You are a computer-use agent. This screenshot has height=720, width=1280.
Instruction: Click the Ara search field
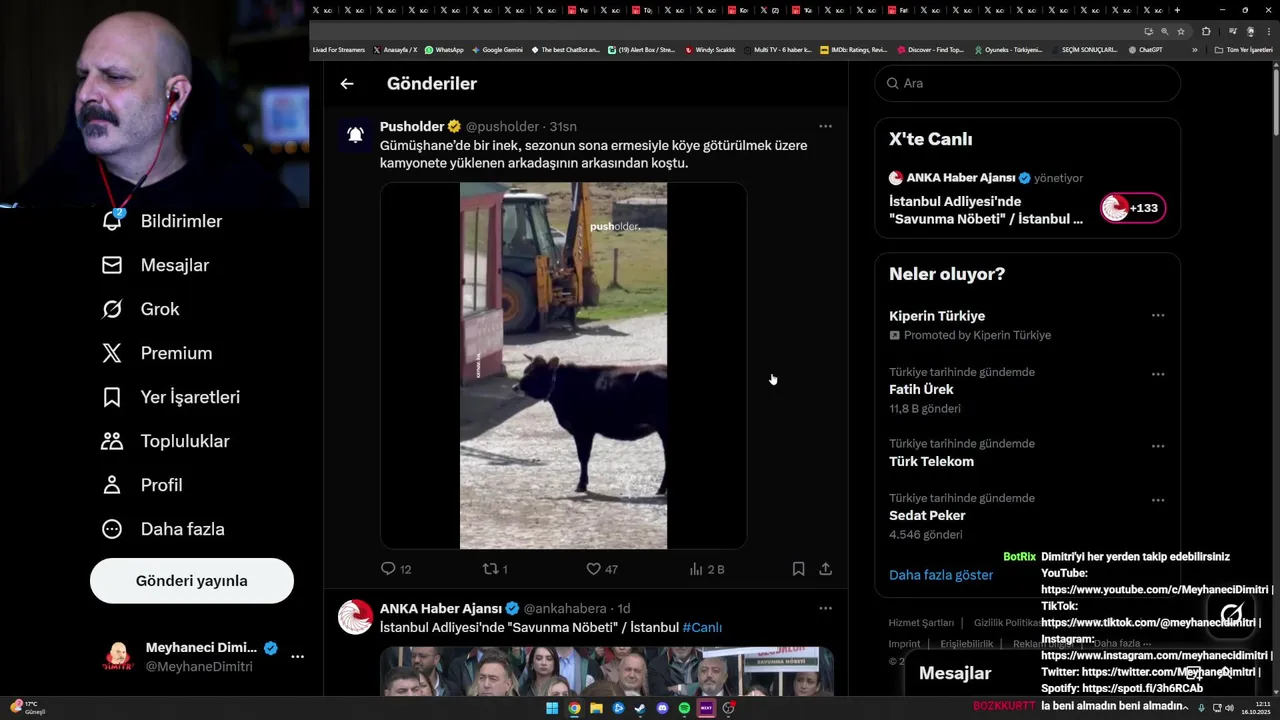(x=1027, y=83)
